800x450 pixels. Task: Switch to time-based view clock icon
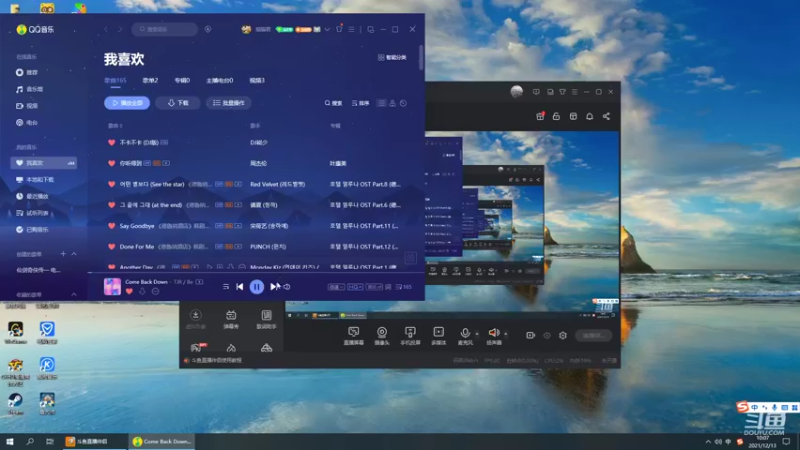coord(404,103)
